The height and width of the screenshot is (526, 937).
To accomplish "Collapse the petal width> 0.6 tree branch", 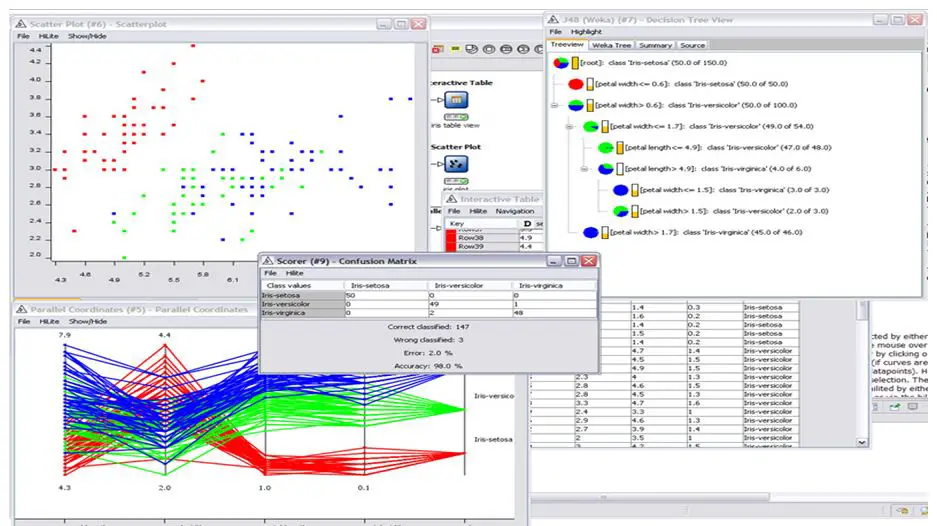I will point(554,105).
